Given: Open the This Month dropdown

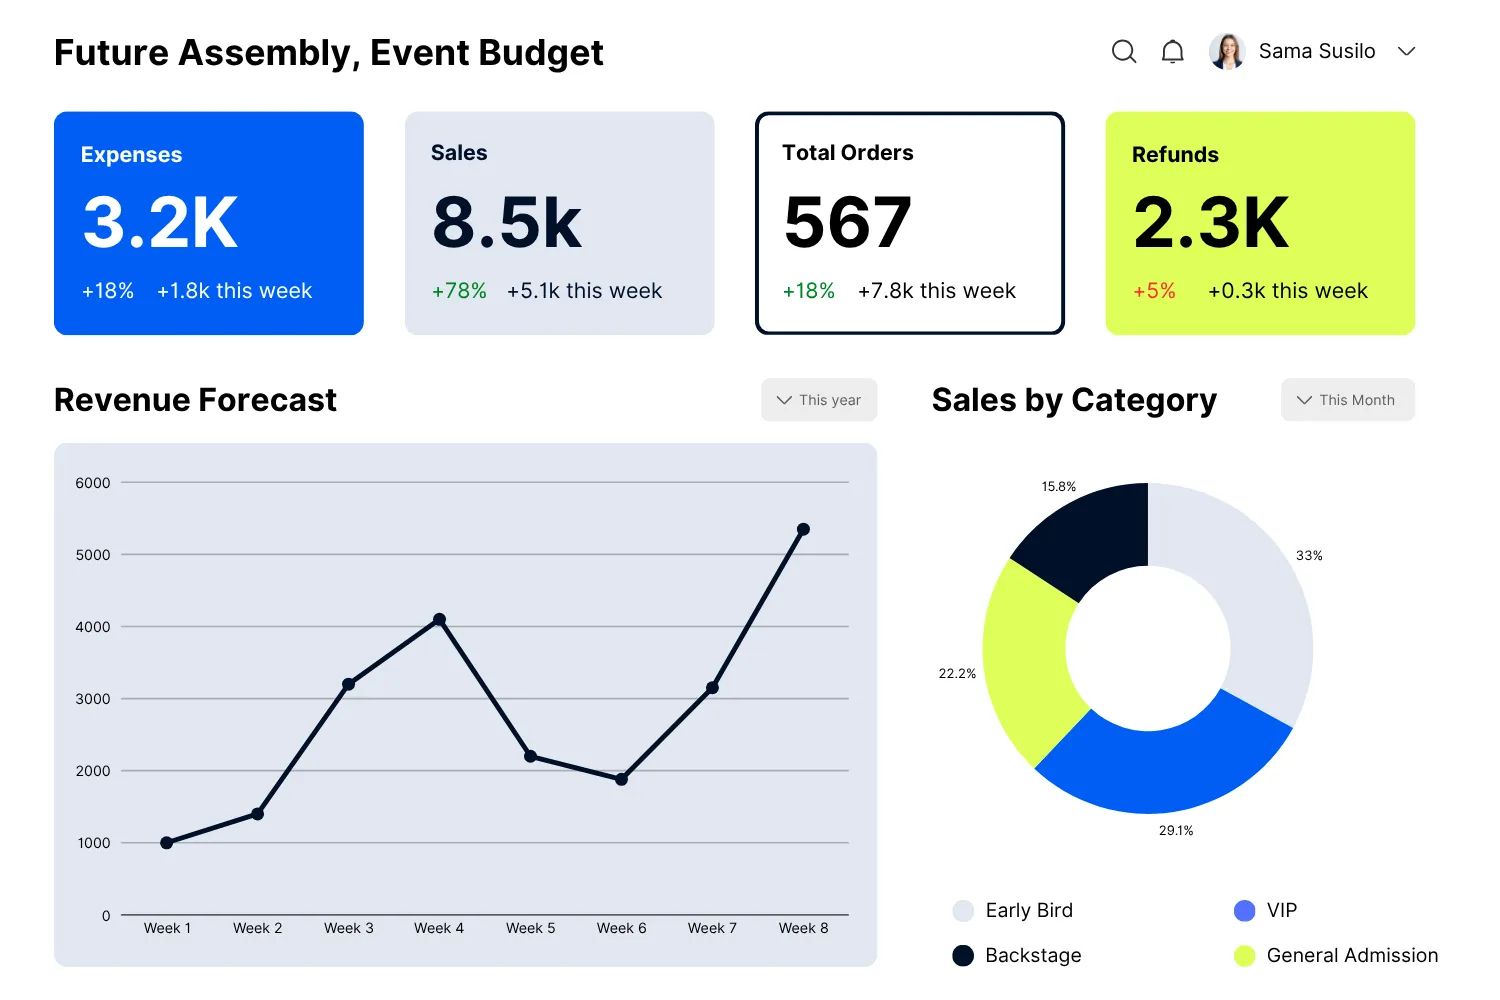Looking at the screenshot, I should coord(1347,400).
